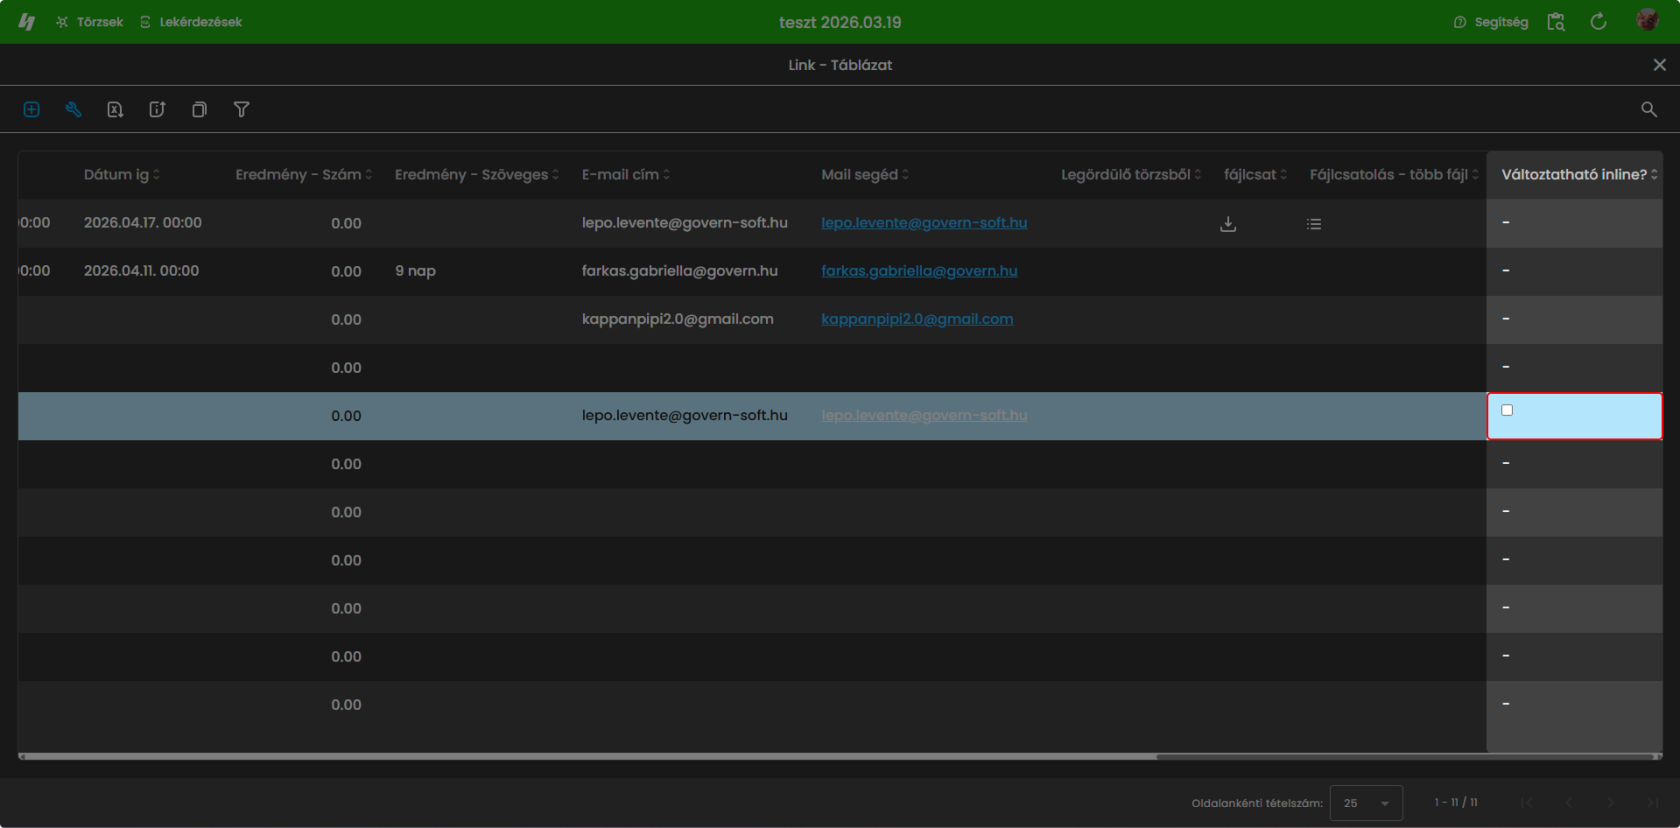Select the 2026.04.11. 00:00 date cell
Viewport: 1680px width, 828px height.
tap(141, 271)
